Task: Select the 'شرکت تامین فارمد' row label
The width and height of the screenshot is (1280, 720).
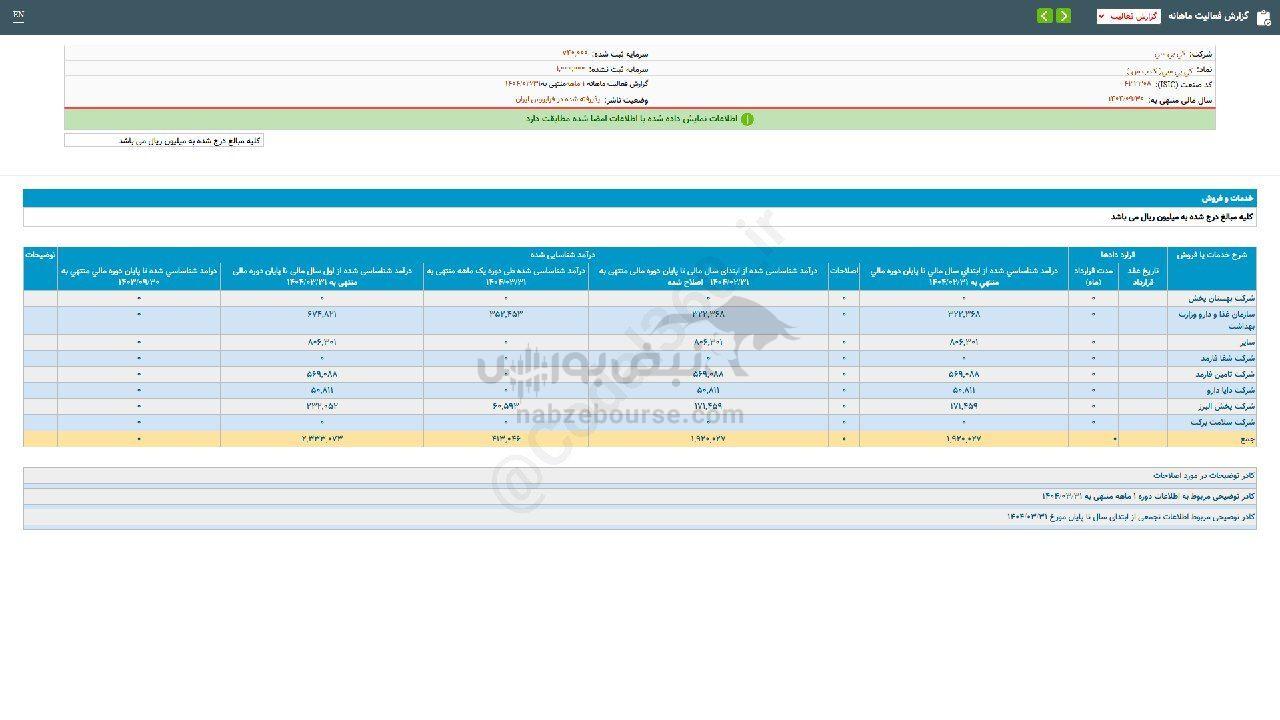Action: pyautogui.click(x=1216, y=374)
